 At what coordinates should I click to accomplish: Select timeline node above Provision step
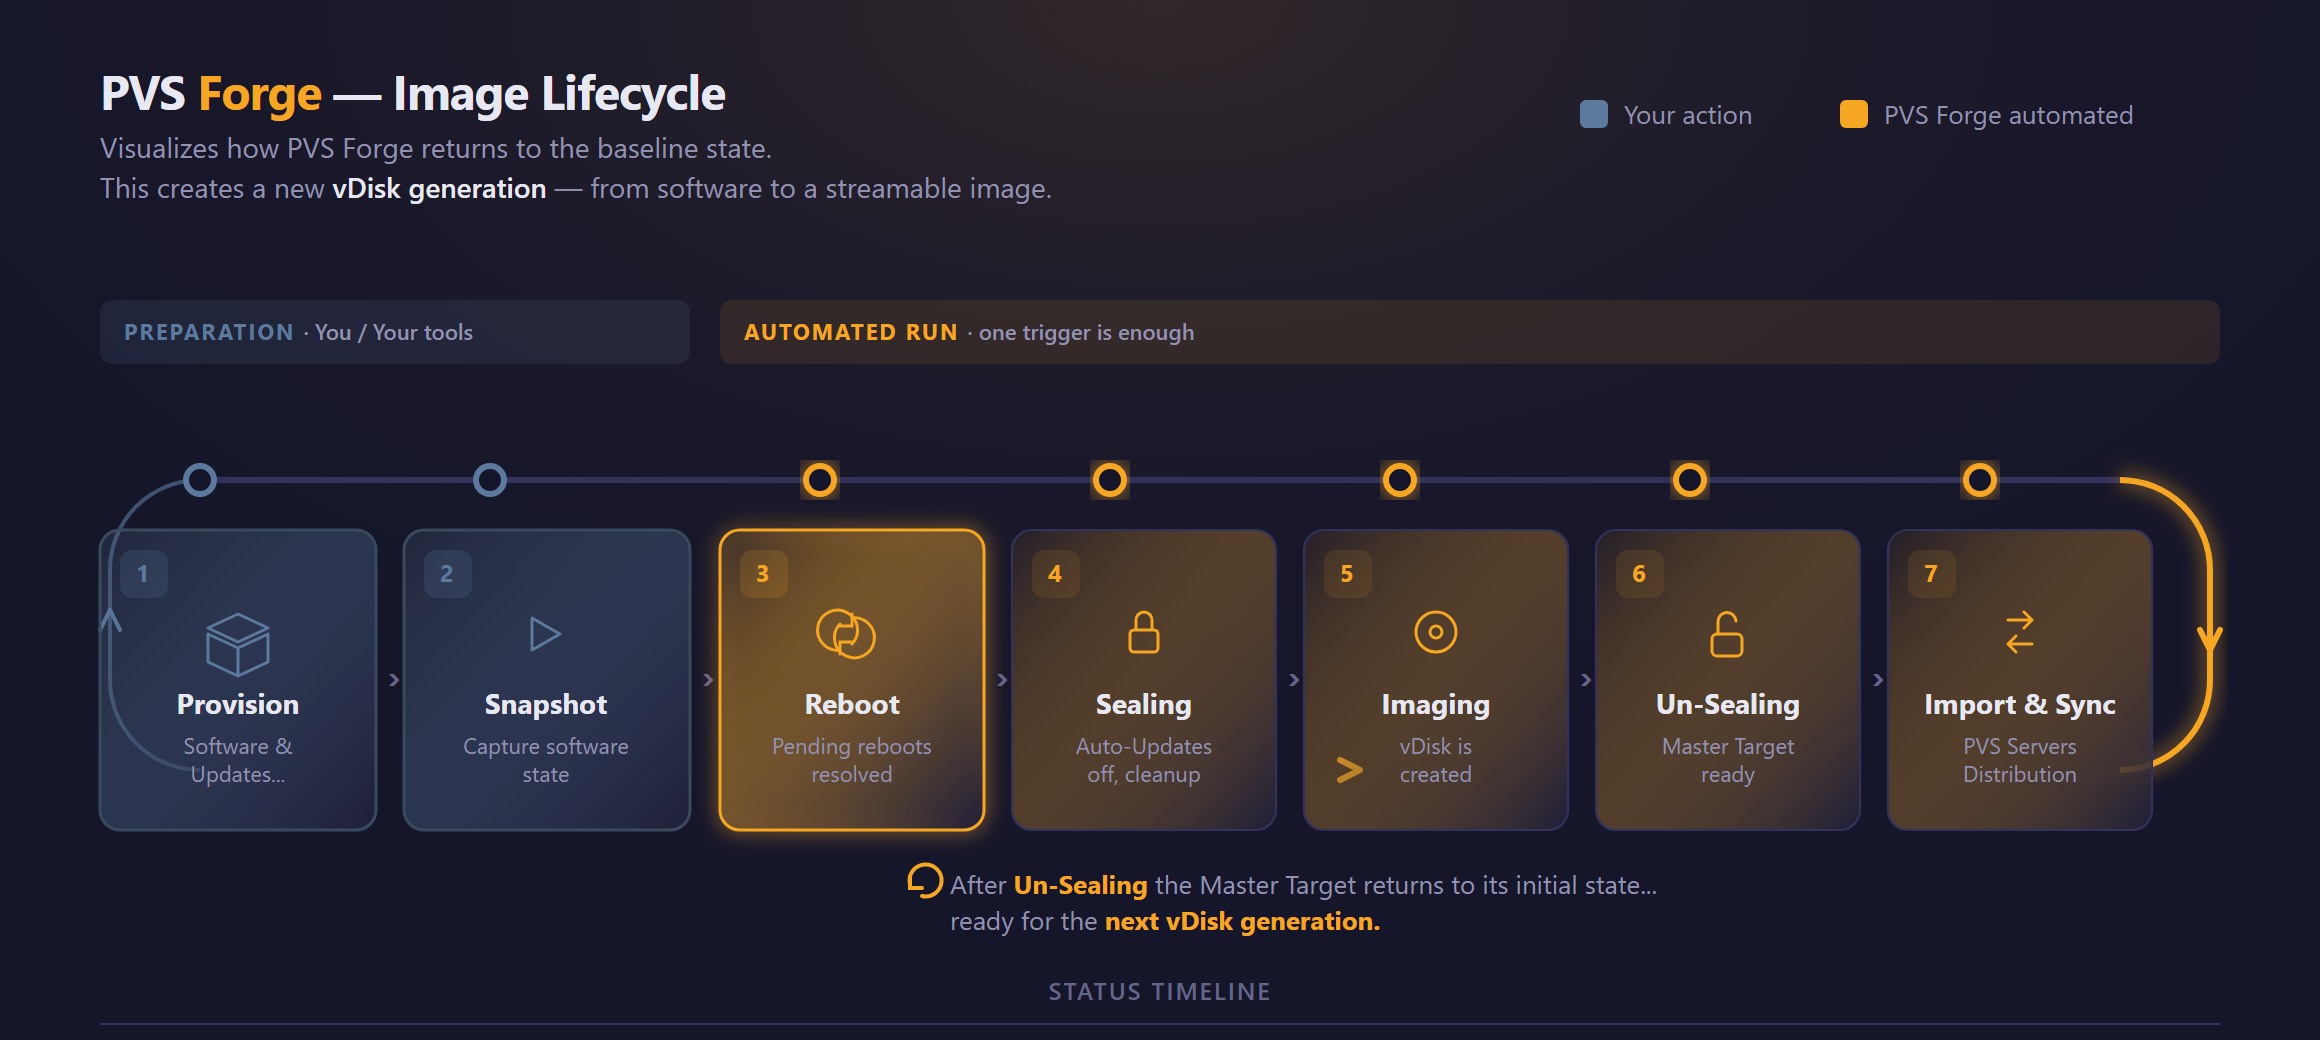click(x=200, y=480)
